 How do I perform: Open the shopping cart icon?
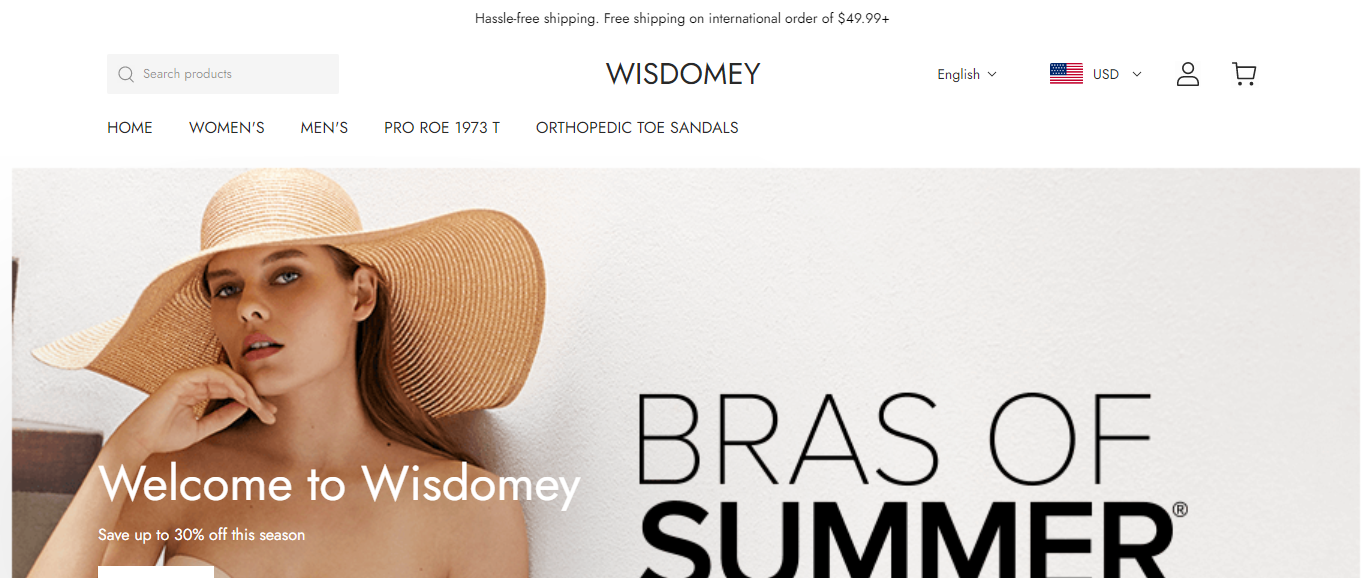point(1244,74)
